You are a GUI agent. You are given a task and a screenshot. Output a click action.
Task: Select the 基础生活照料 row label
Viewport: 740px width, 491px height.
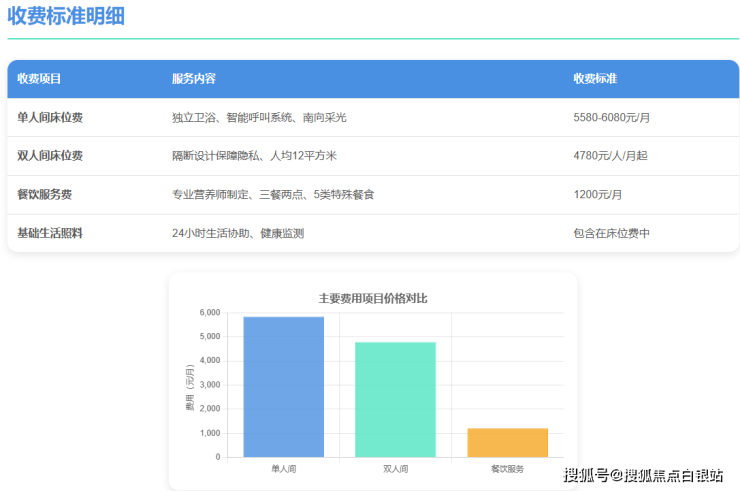tap(50, 233)
